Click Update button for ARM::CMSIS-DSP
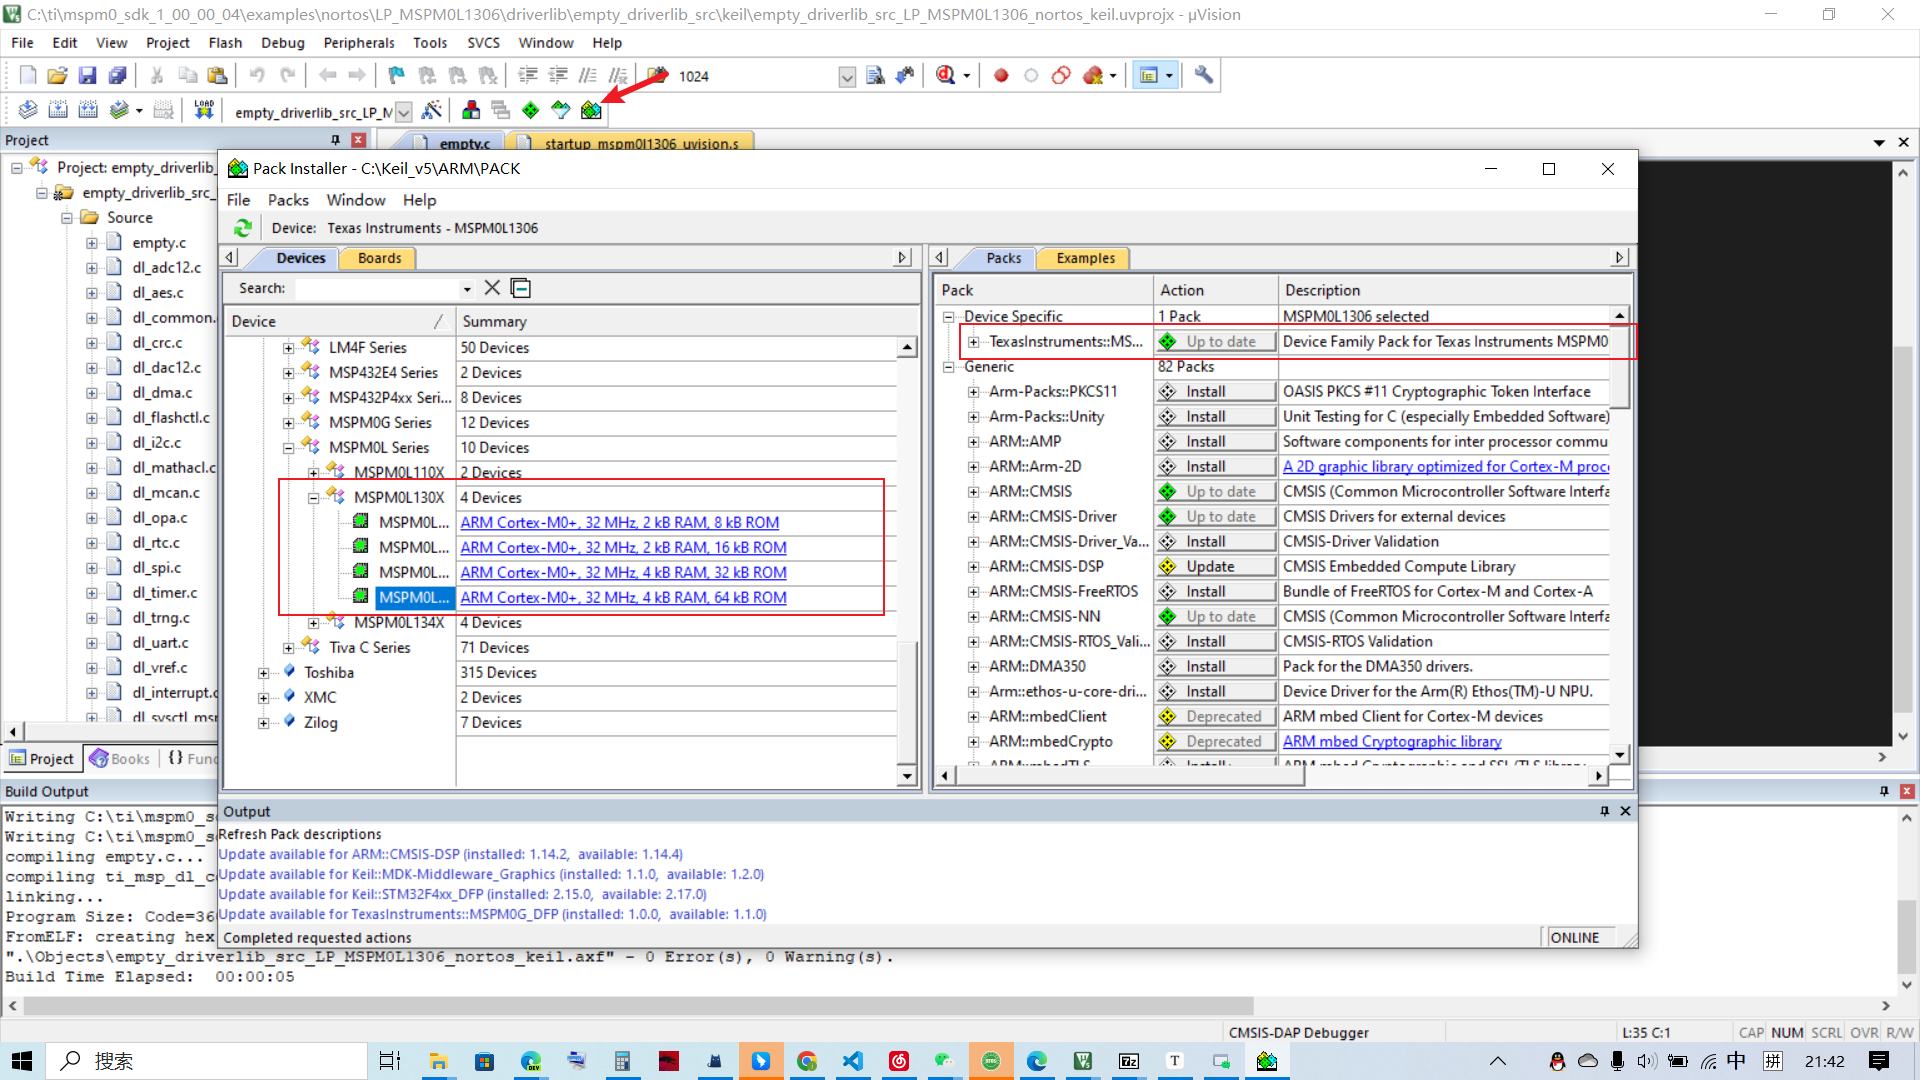Image resolution: width=1920 pixels, height=1080 pixels. 1215,567
